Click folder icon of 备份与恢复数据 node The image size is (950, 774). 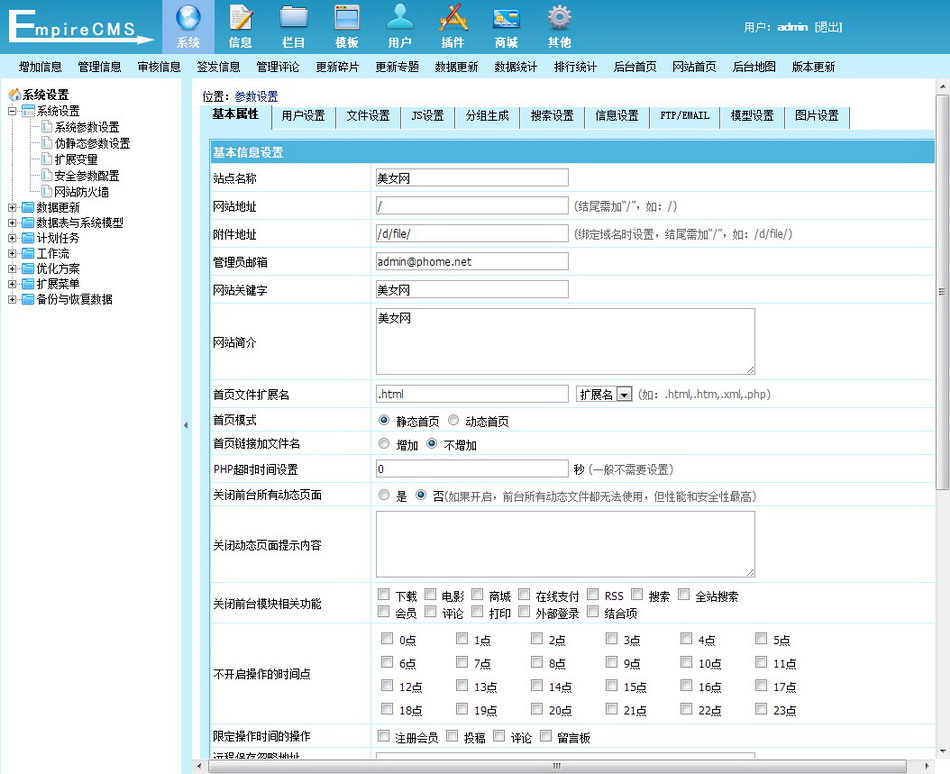pos(28,299)
